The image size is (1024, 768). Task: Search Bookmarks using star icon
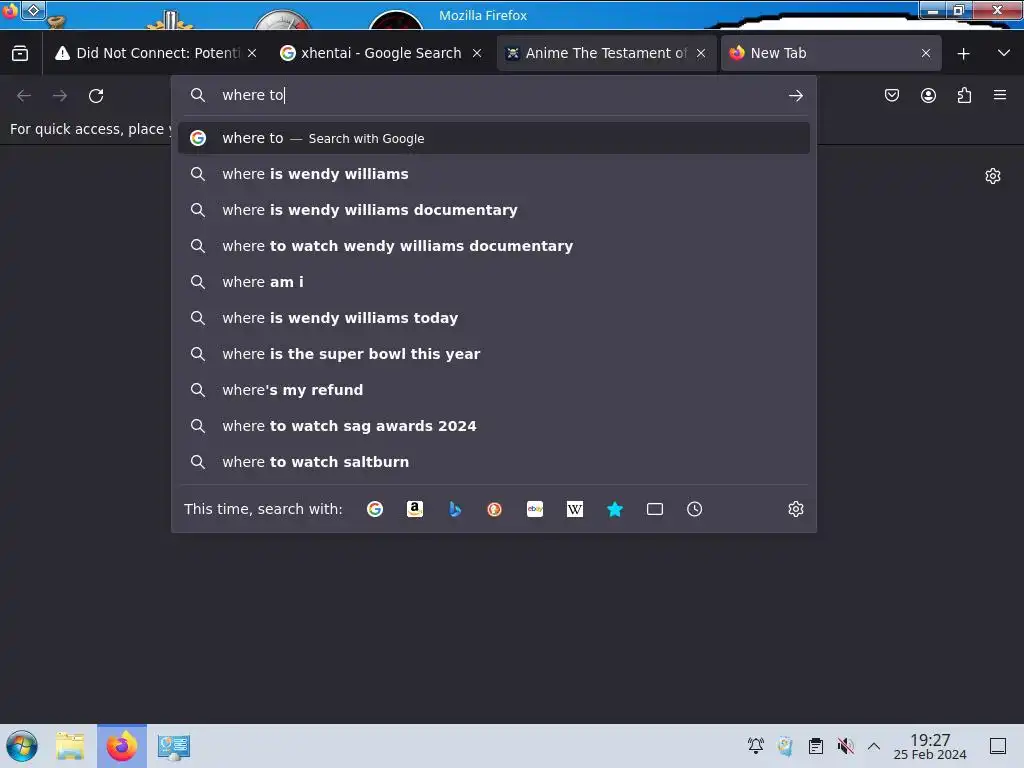pyautogui.click(x=615, y=509)
